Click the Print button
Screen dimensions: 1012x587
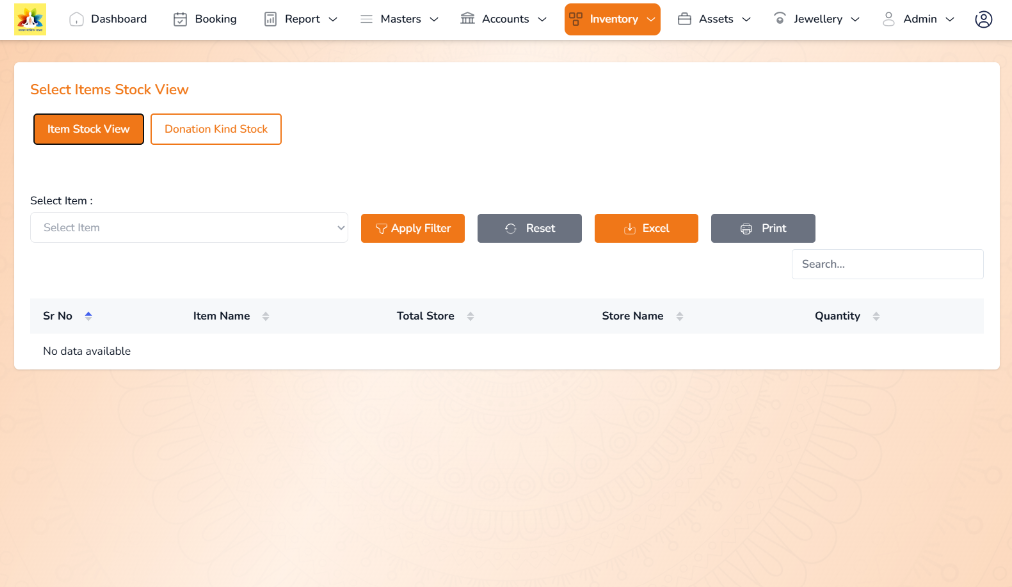click(763, 228)
